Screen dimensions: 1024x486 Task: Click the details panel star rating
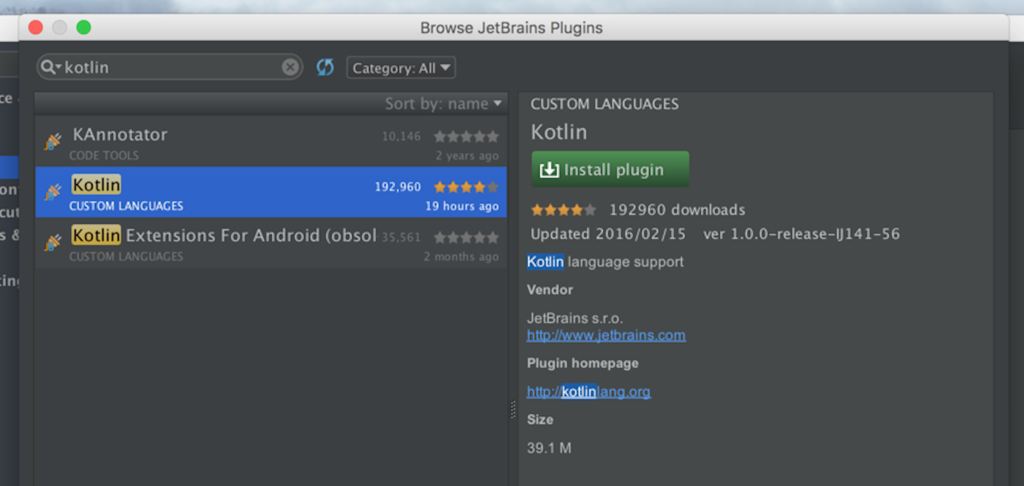(564, 210)
